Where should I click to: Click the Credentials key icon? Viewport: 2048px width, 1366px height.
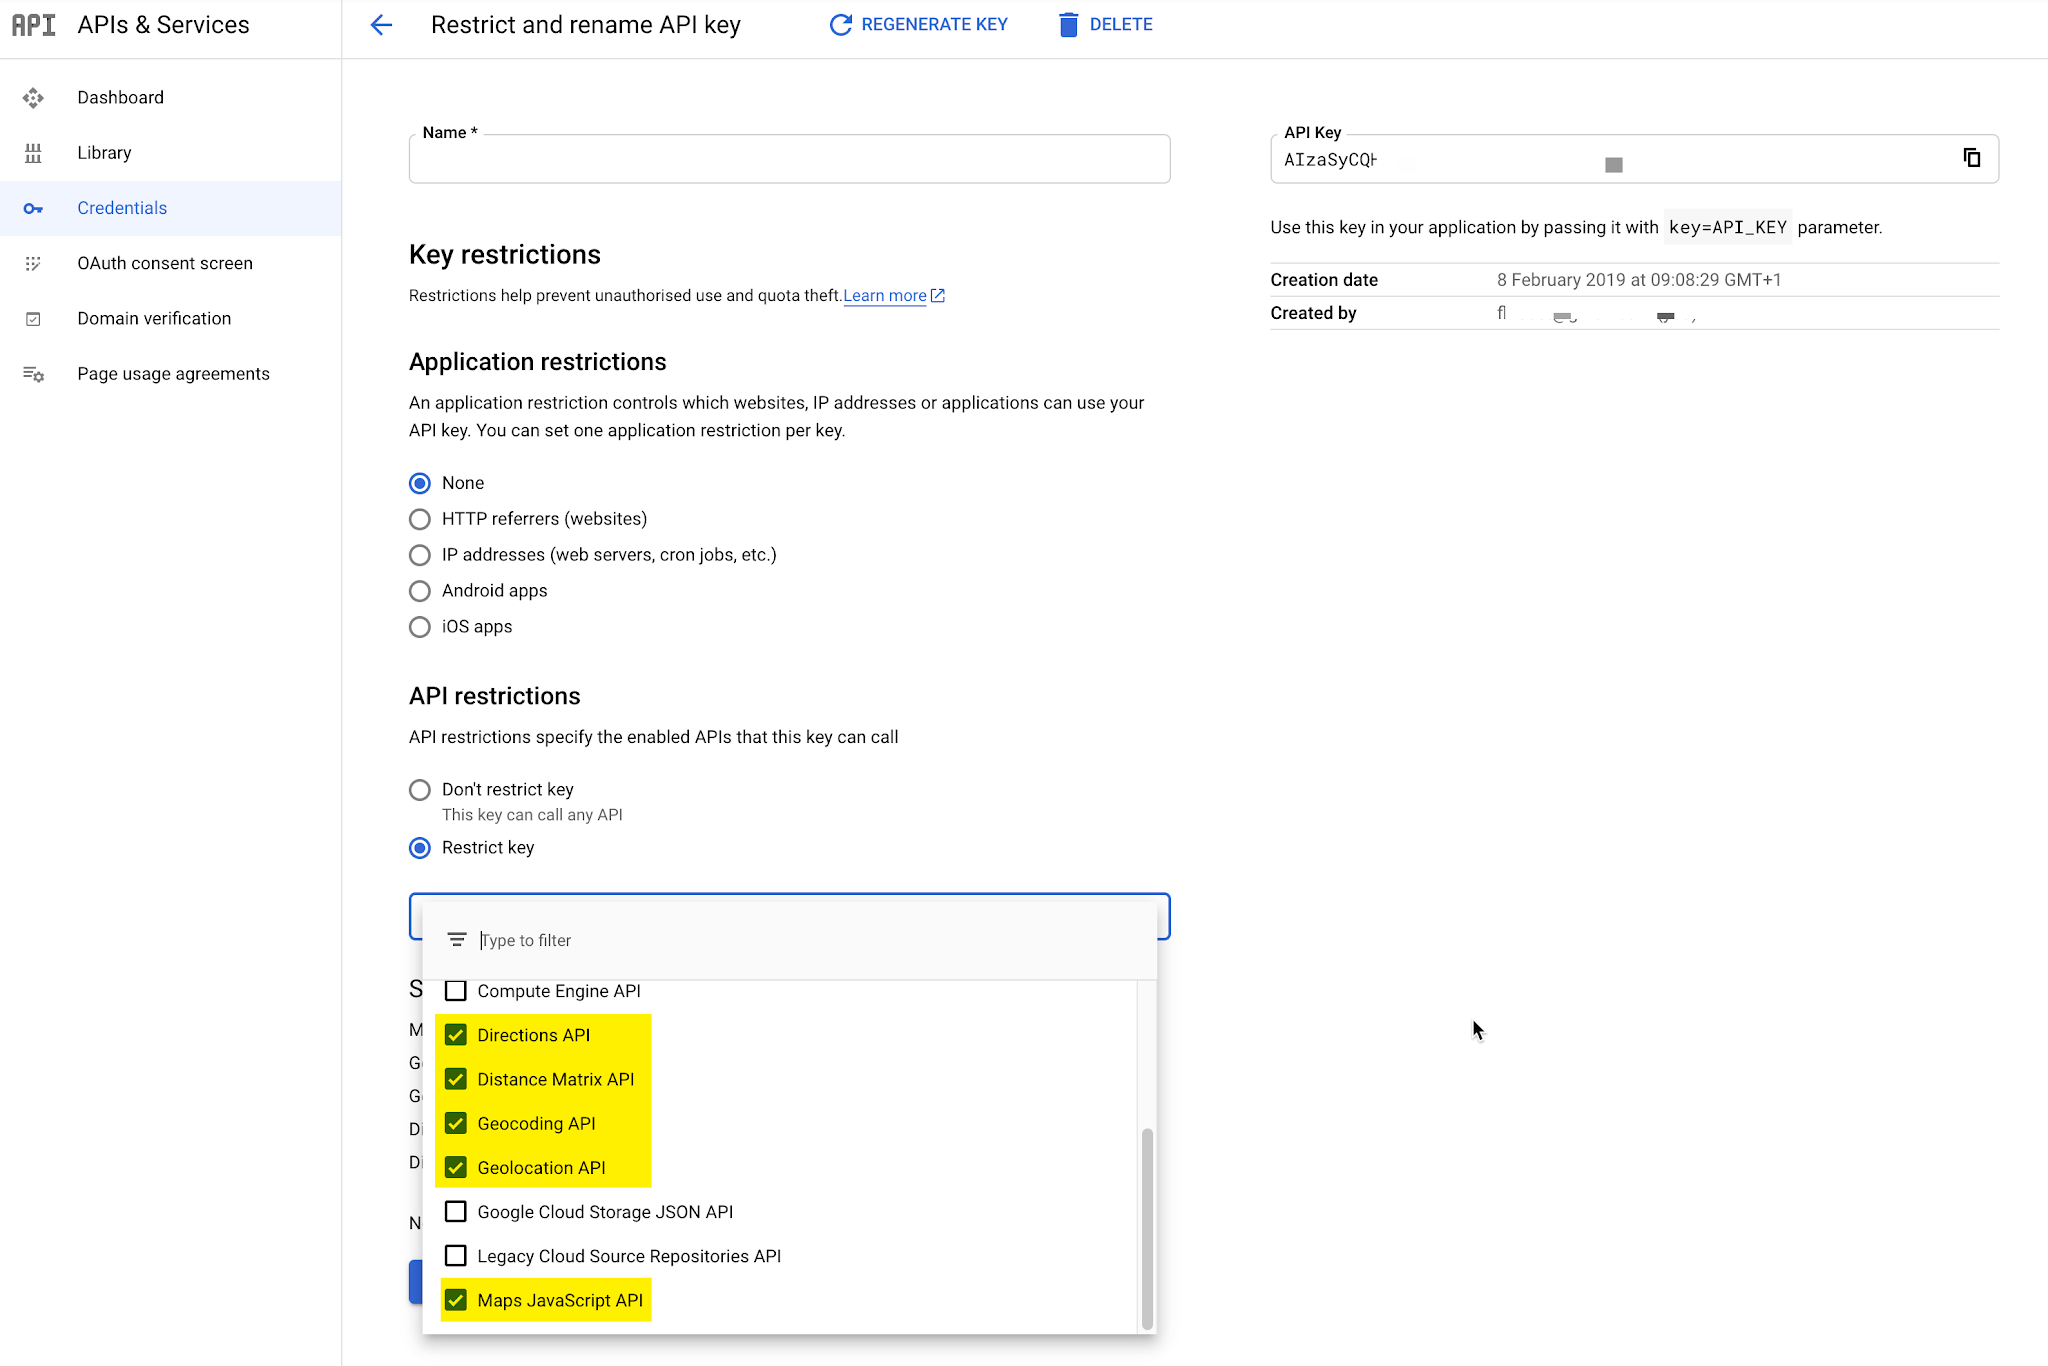pos(33,208)
